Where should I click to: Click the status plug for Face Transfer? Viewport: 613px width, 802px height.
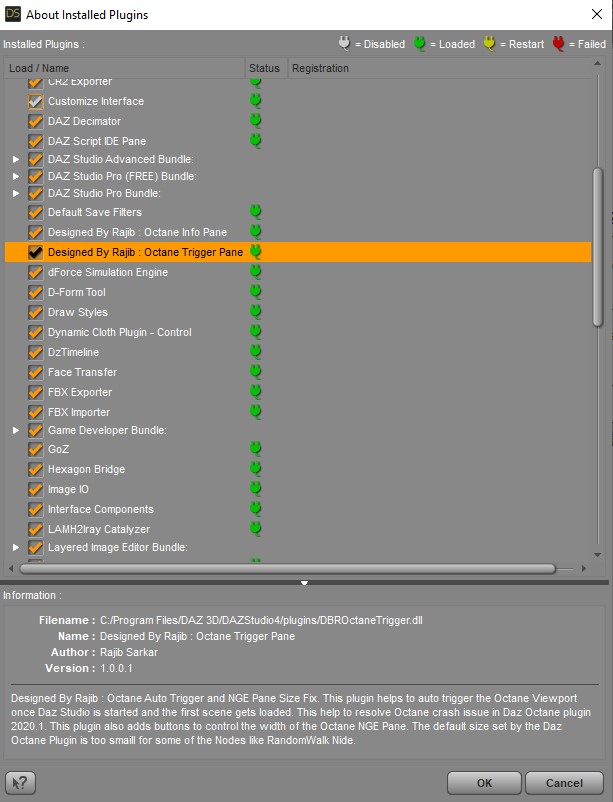point(255,371)
